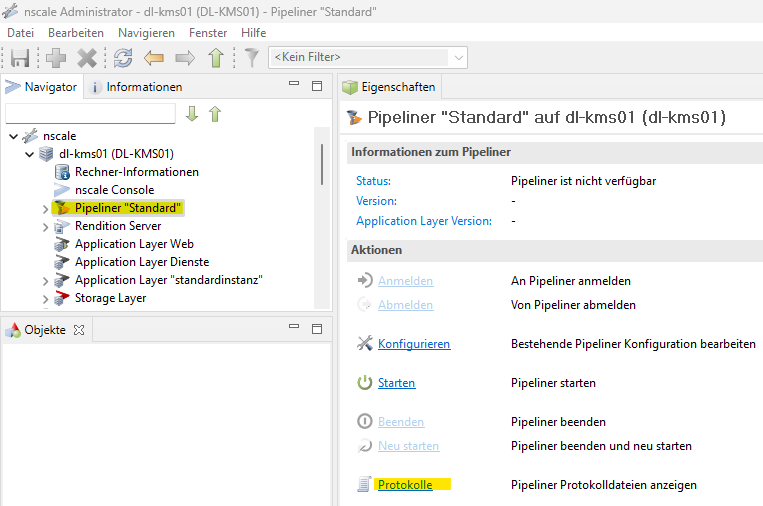Click the Save disk icon in toolbar
Screen dimensions: 763x506
tap(20, 58)
